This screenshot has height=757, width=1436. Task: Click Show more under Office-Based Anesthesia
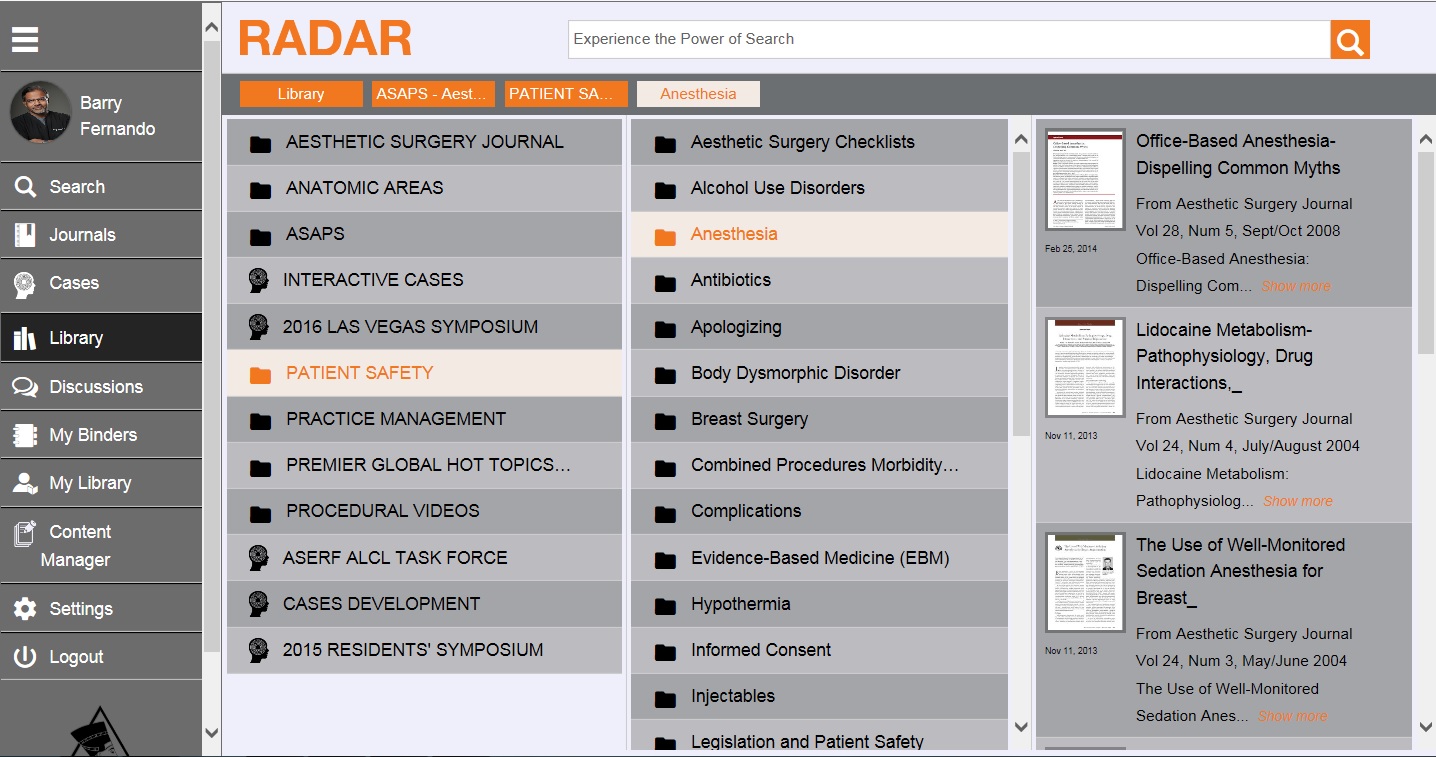coord(1295,286)
